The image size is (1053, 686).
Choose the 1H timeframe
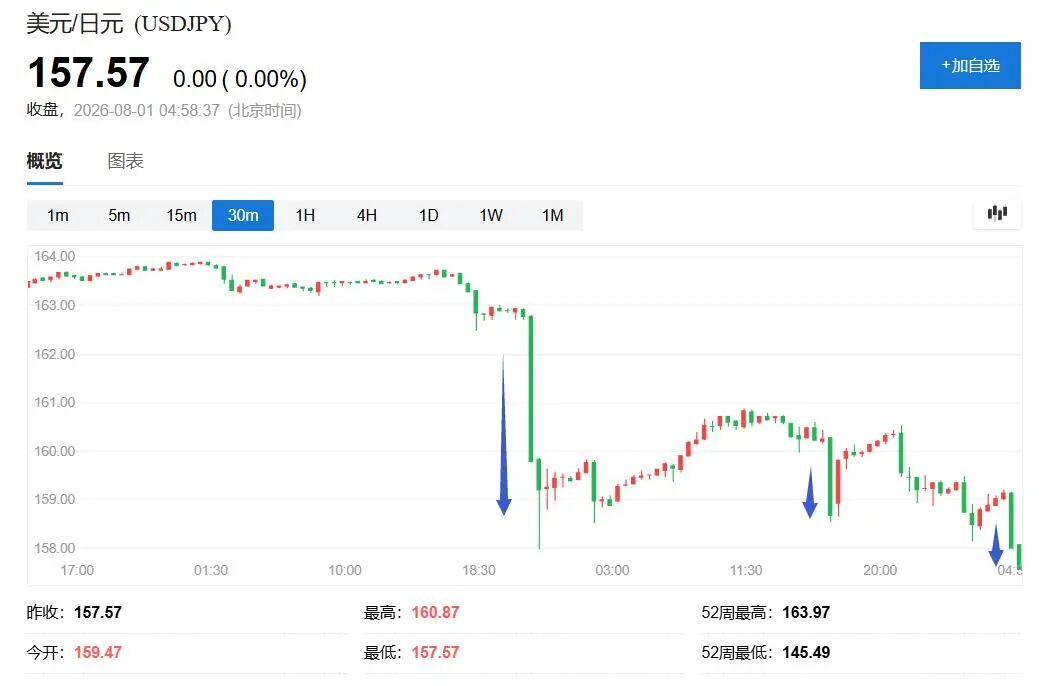click(305, 215)
